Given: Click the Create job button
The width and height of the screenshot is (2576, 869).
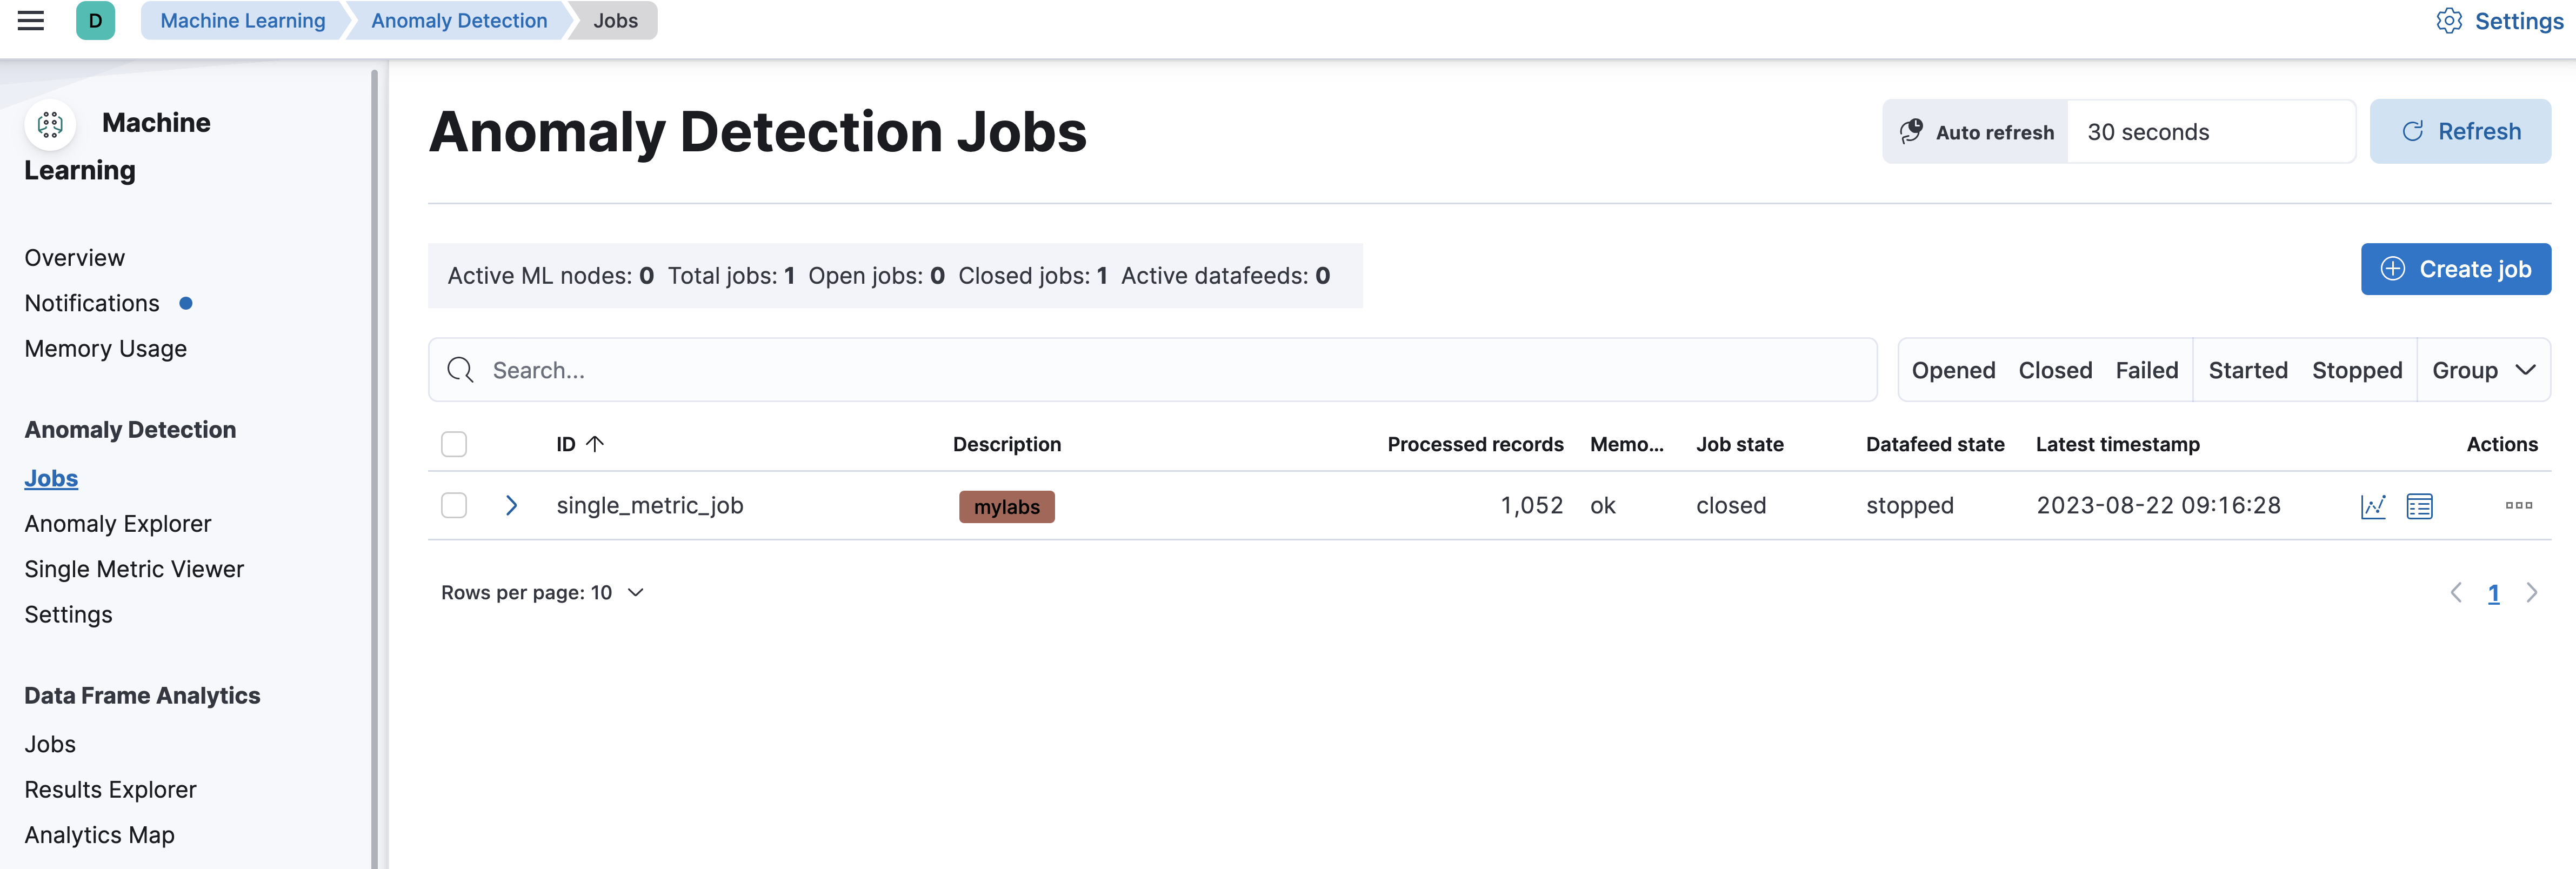Looking at the screenshot, I should [x=2455, y=269].
